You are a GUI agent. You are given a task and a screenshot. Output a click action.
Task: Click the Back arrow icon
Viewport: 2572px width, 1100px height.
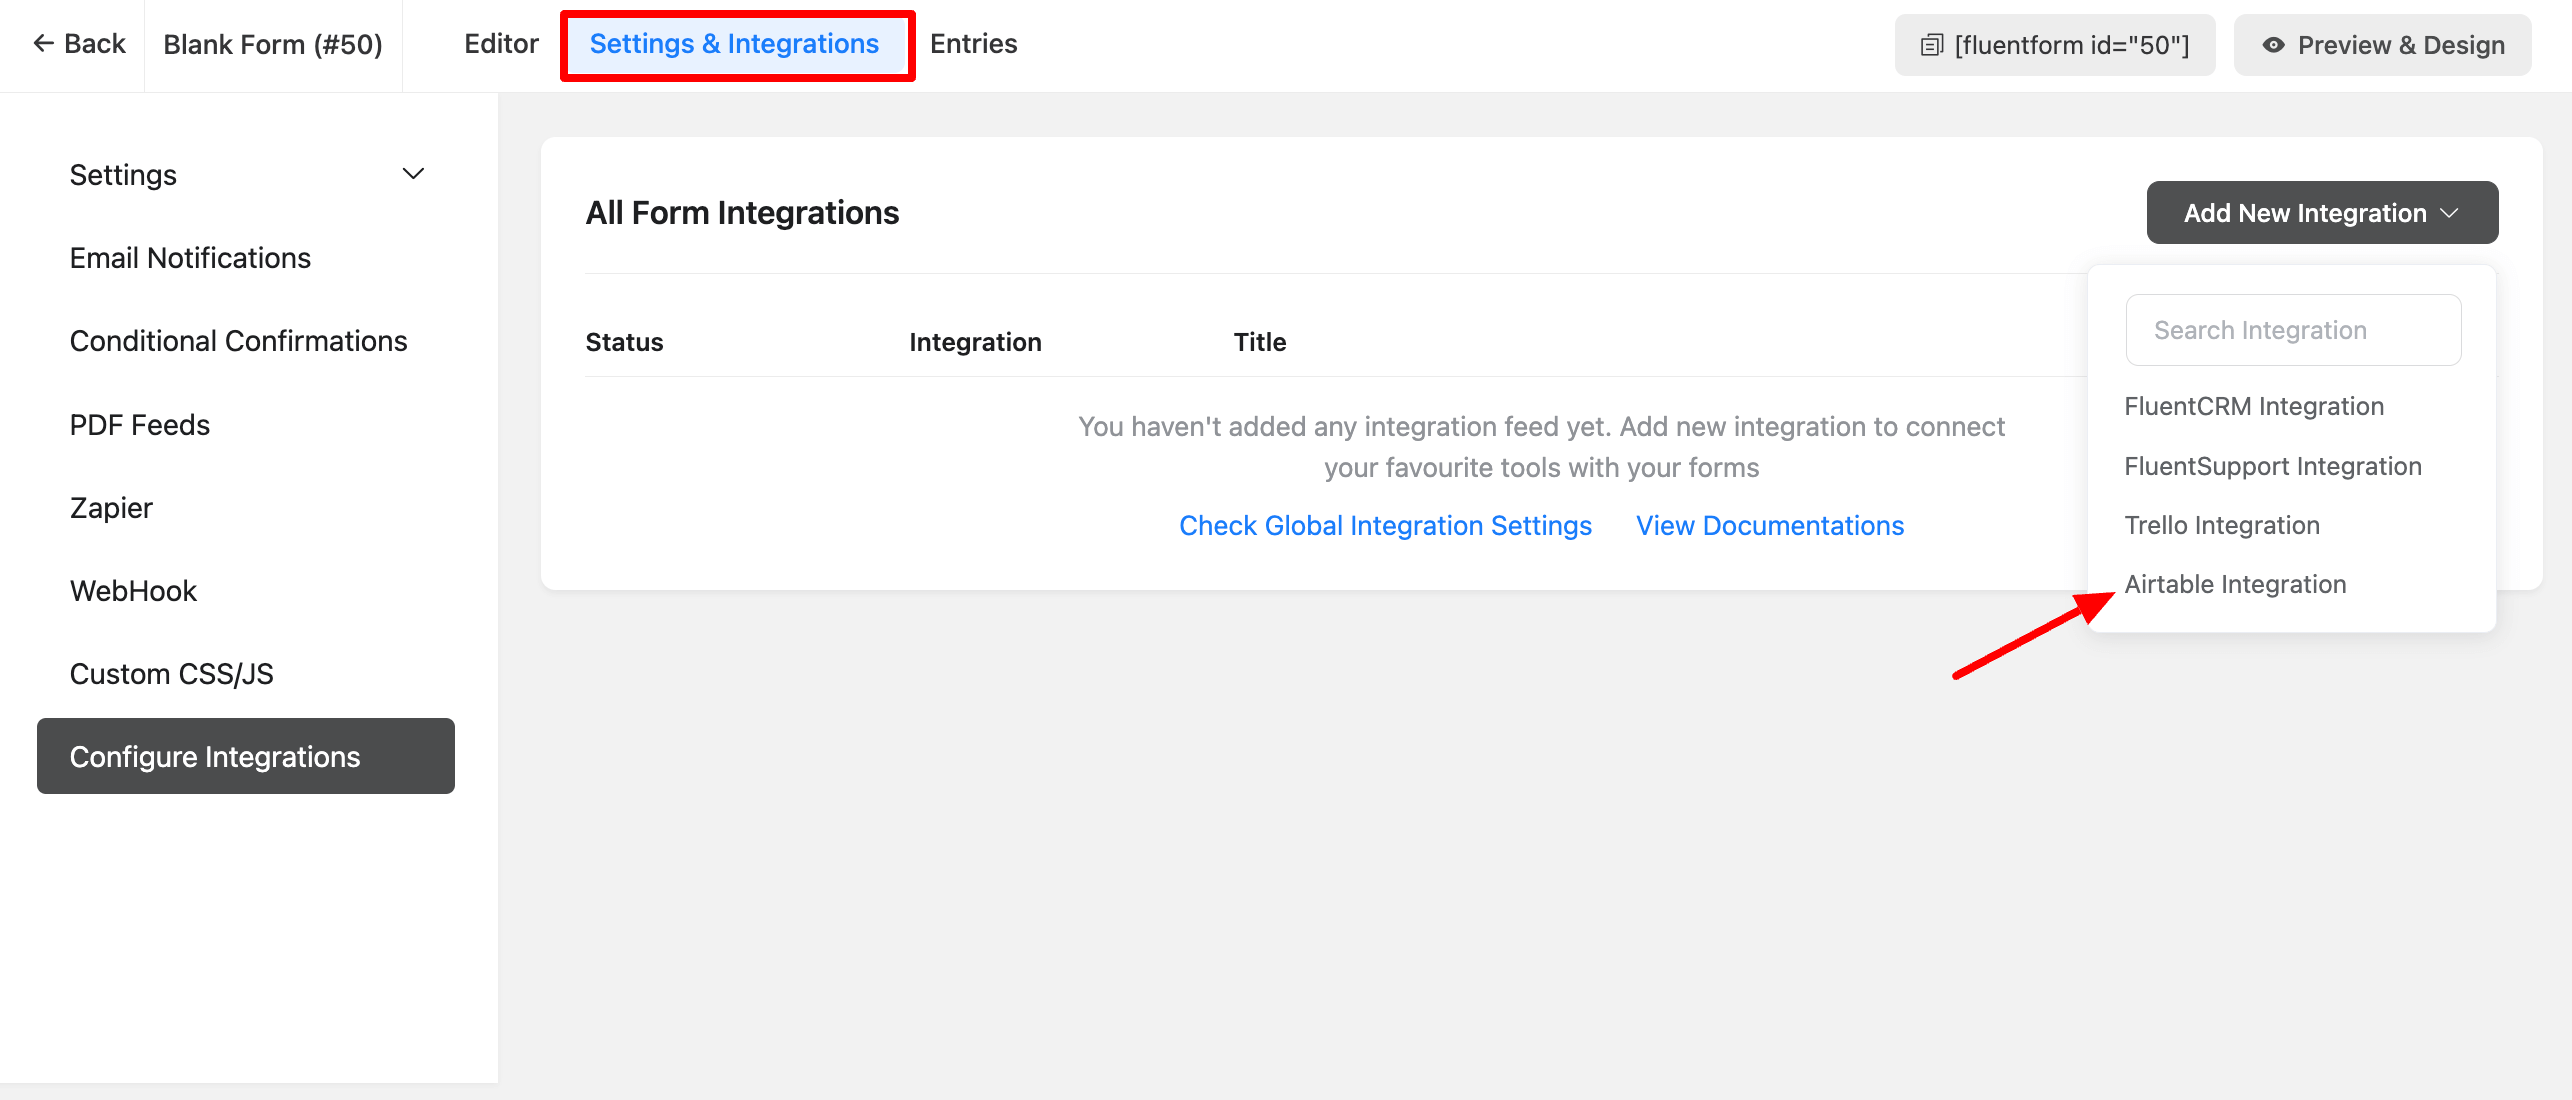tap(43, 43)
